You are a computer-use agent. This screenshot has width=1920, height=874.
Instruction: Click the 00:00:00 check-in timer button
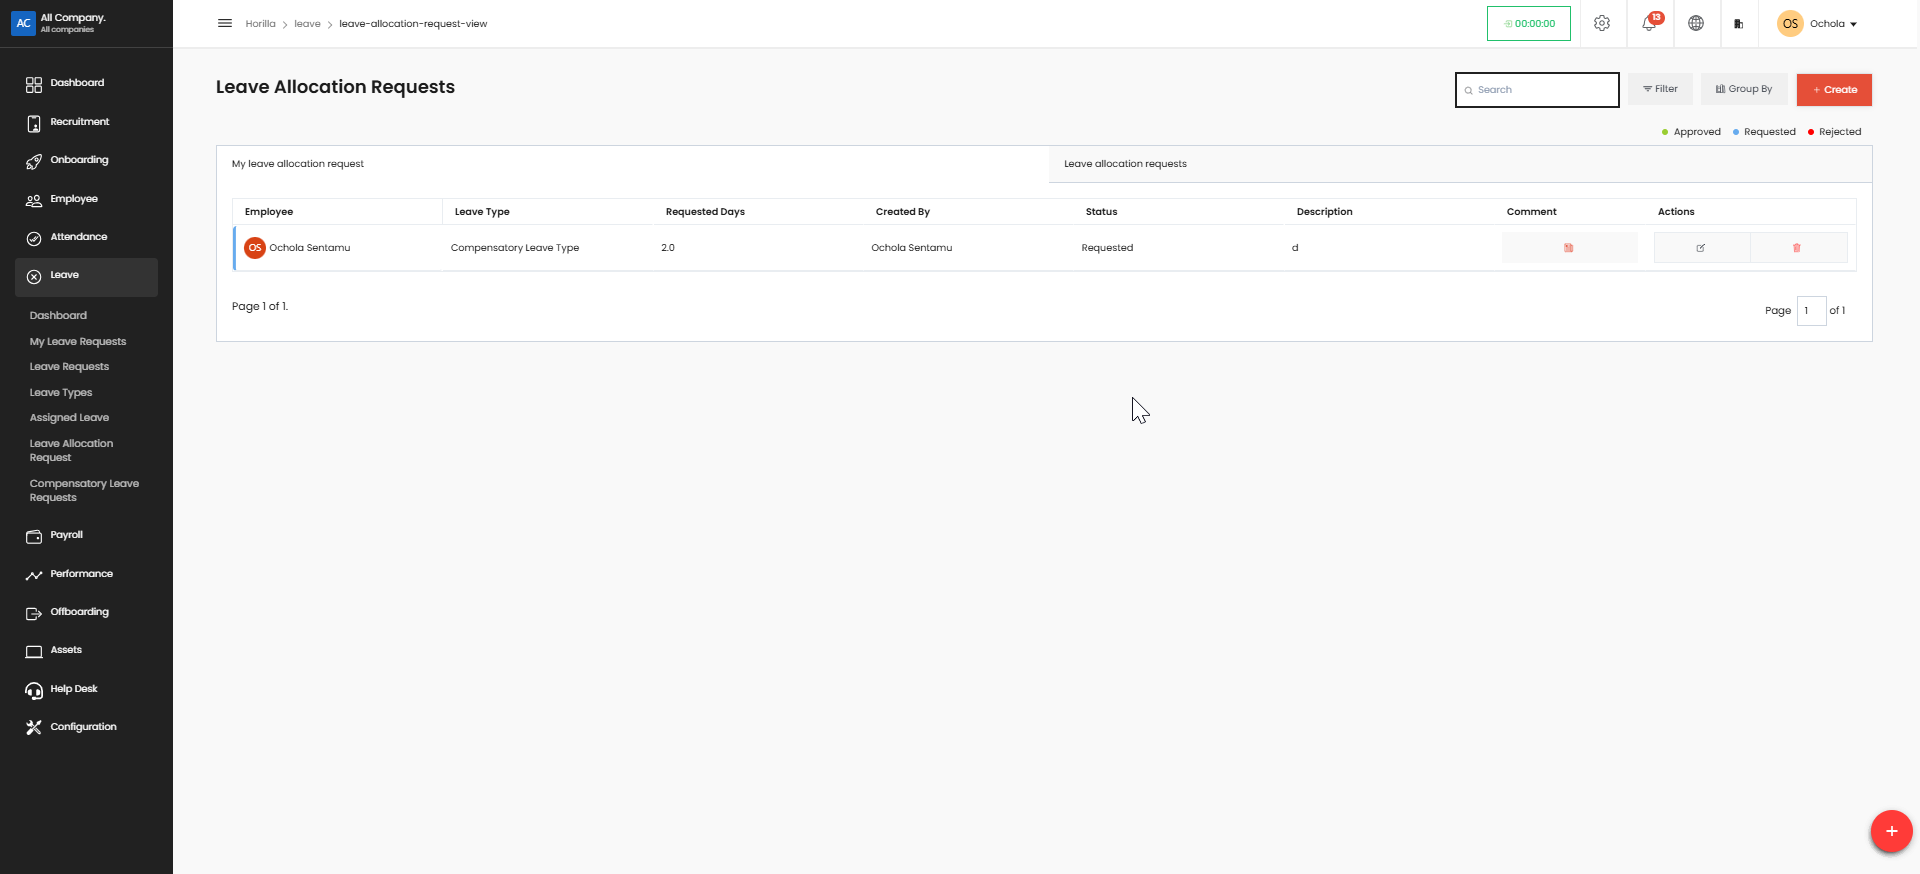[1528, 24]
